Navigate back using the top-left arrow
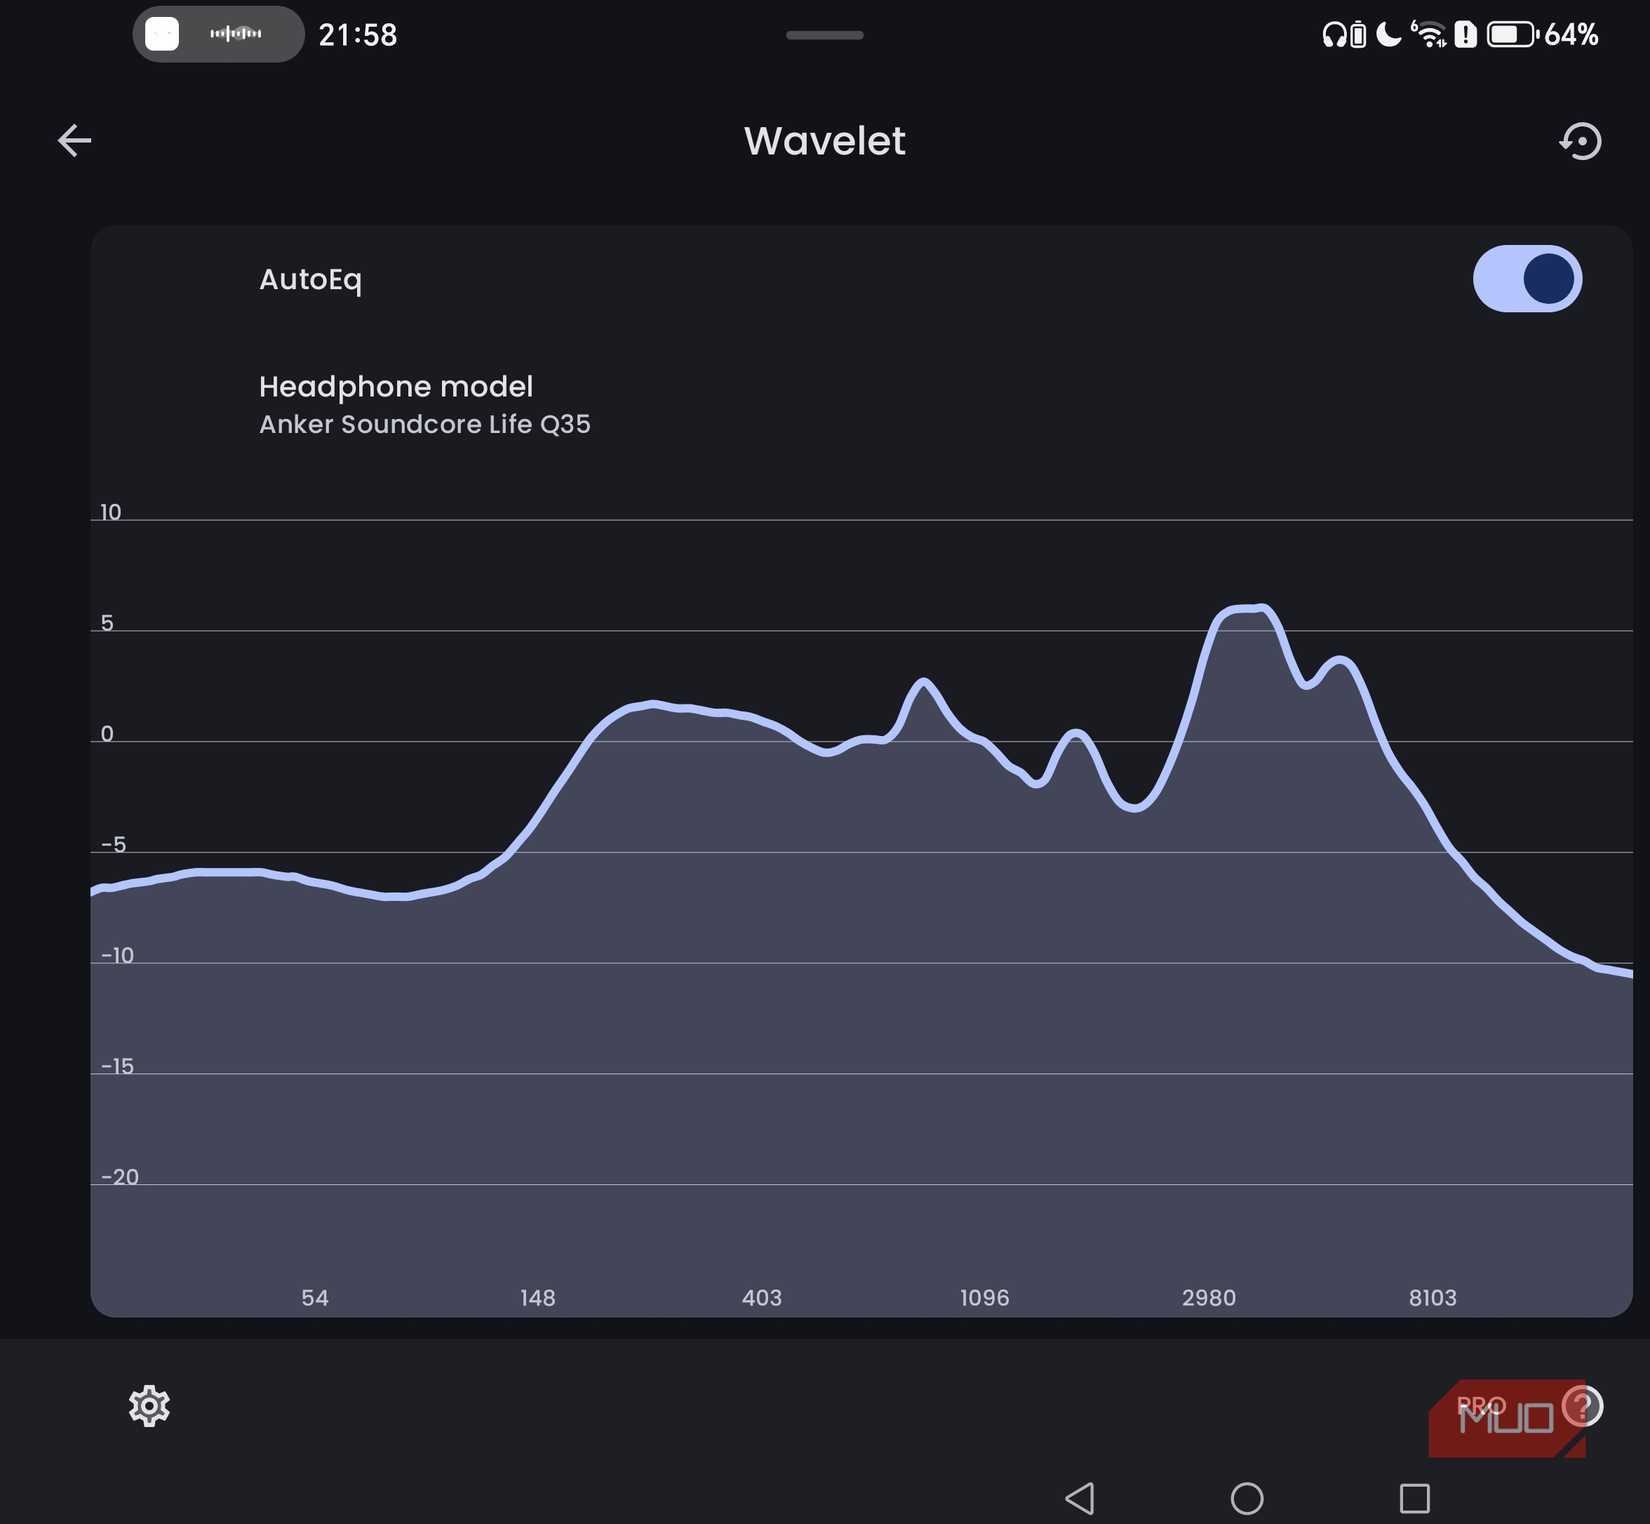Viewport: 1650px width, 1524px height. pos(74,140)
